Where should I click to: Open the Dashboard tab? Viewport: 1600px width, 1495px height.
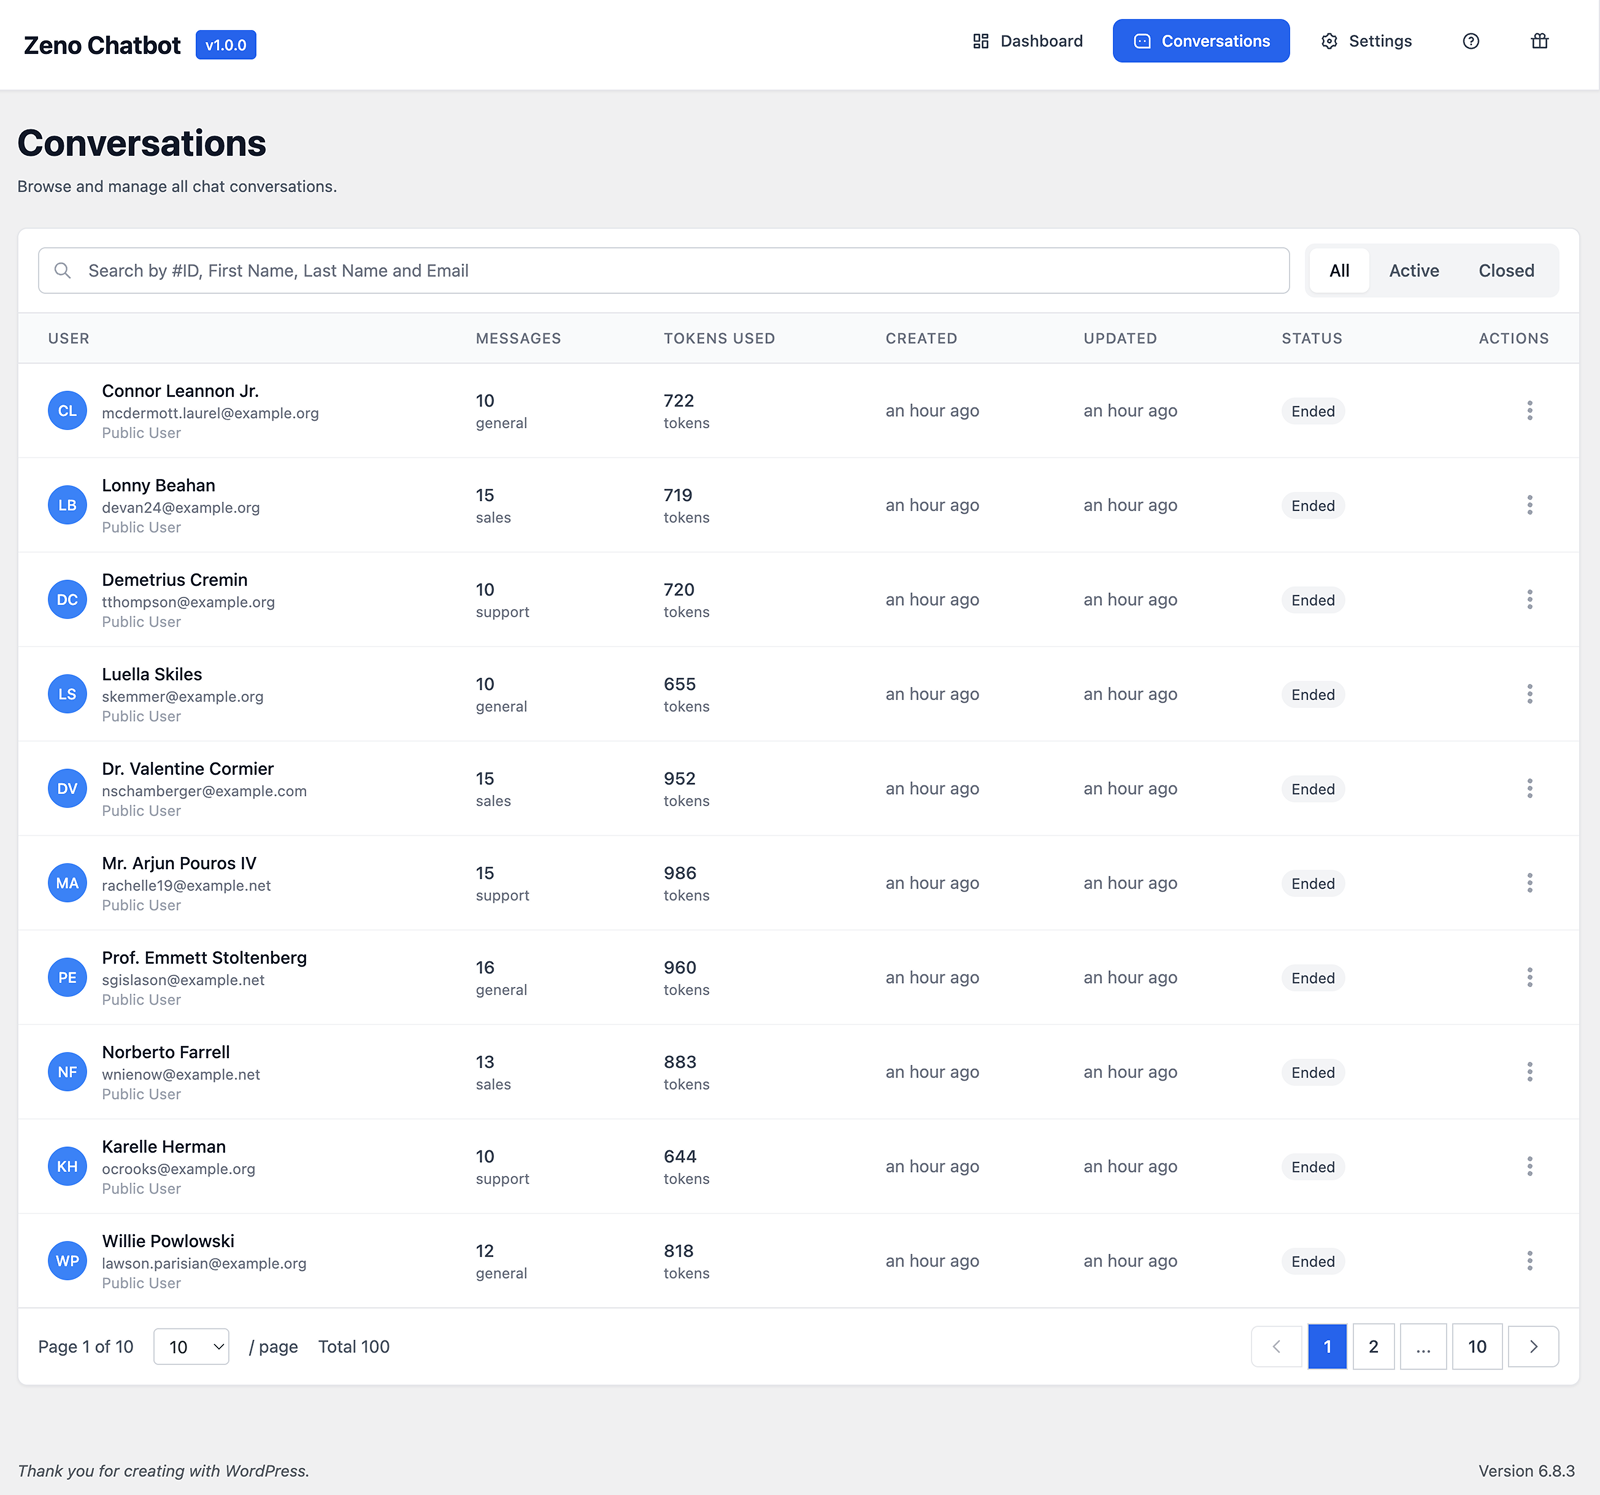1027,41
